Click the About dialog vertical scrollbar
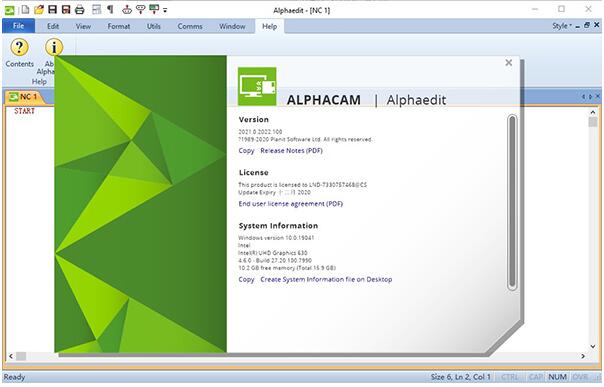The width and height of the screenshot is (604, 387). pyautogui.click(x=512, y=202)
